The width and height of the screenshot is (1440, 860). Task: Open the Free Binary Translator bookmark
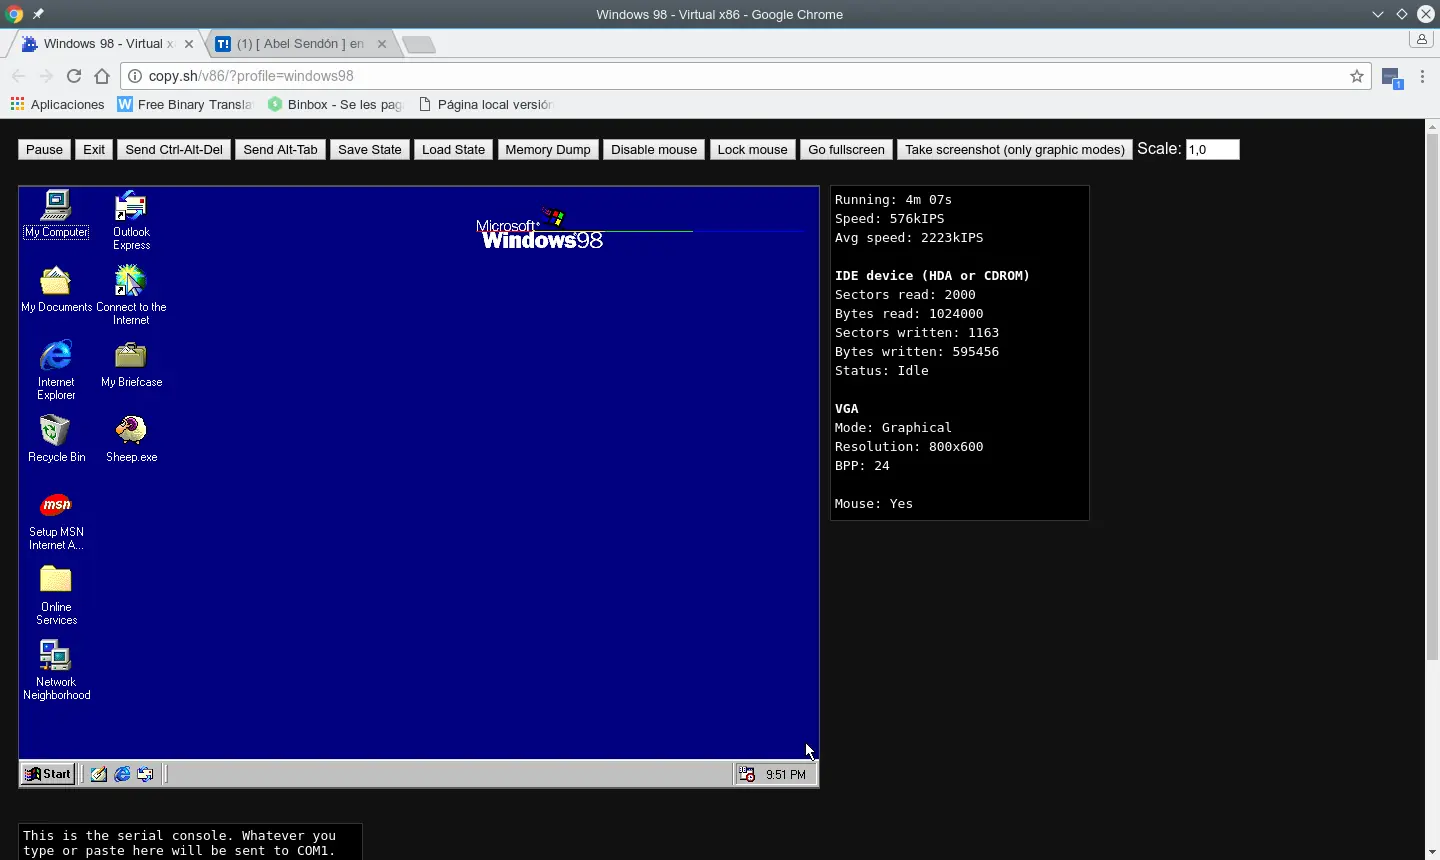pos(185,104)
